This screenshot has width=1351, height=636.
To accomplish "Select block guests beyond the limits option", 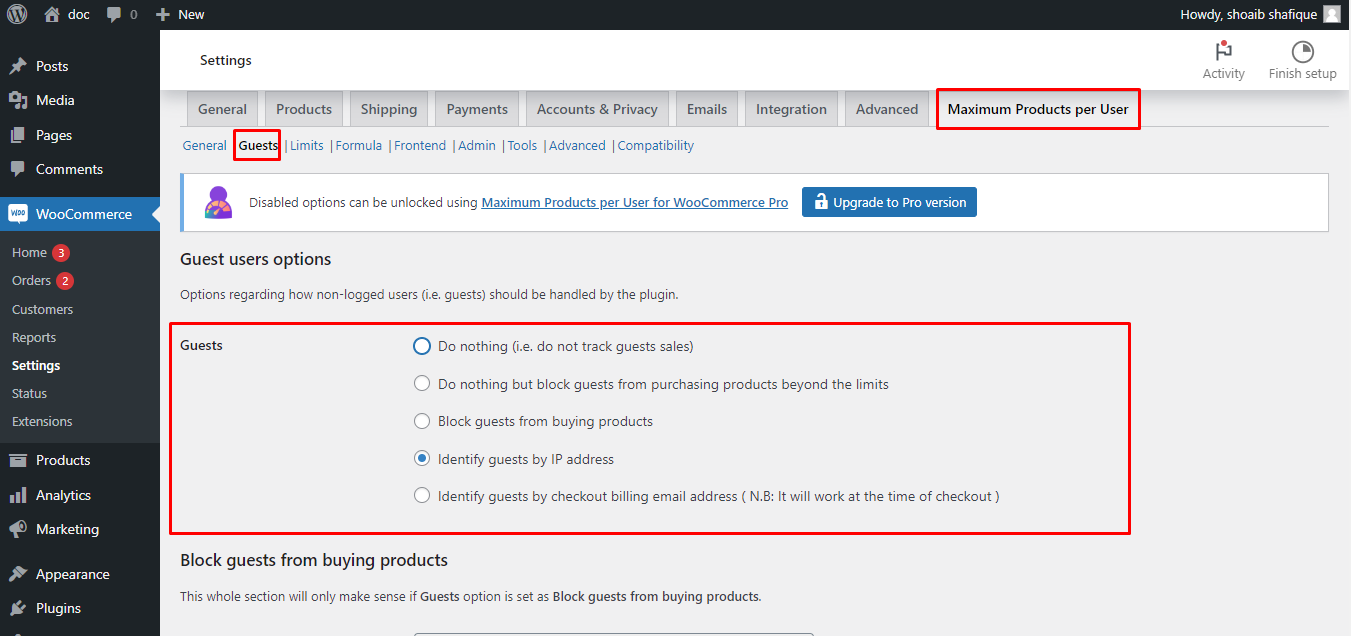I will pyautogui.click(x=422, y=384).
